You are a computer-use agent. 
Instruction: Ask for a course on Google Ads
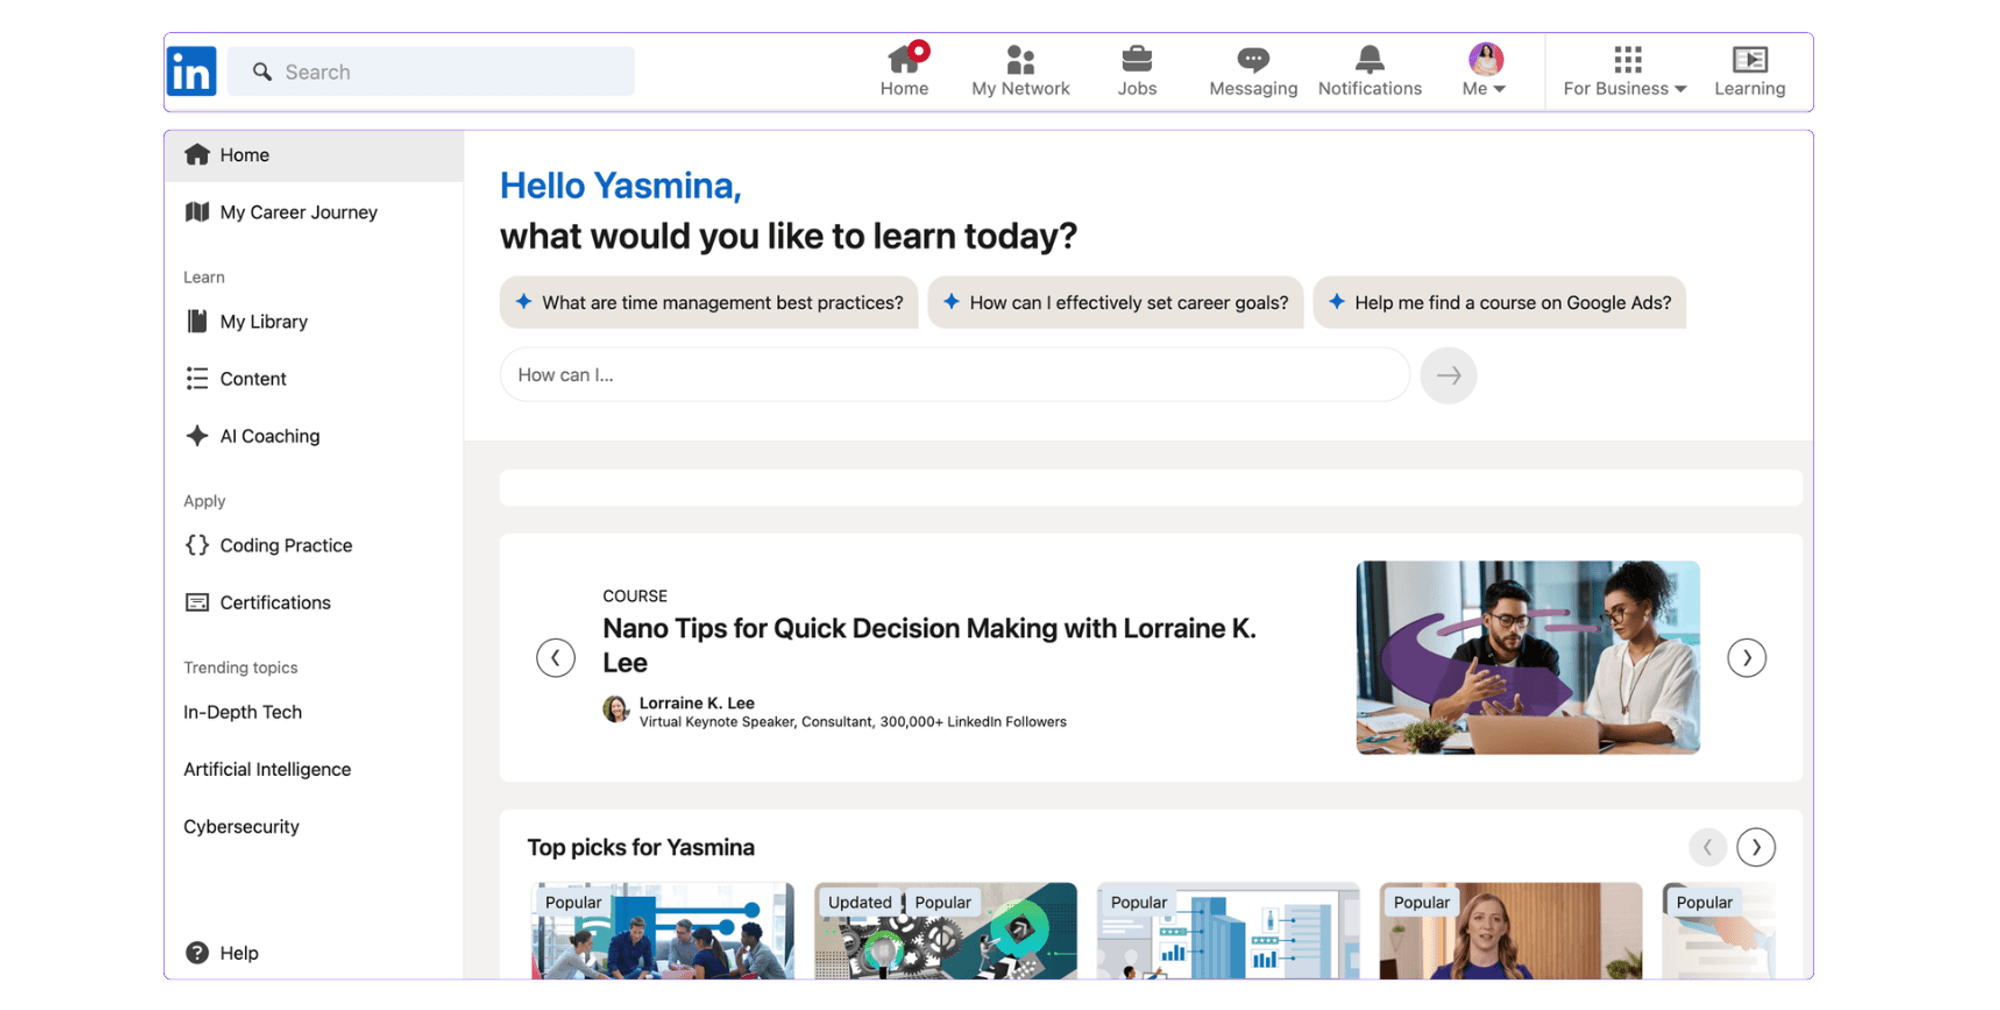1499,302
